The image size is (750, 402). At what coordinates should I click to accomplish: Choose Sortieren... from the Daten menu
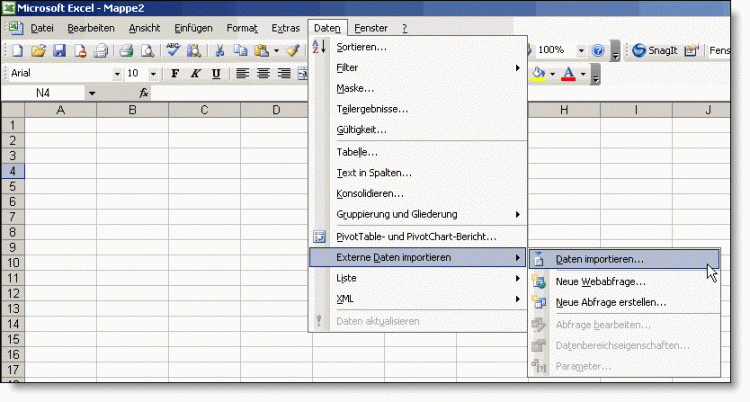(362, 47)
